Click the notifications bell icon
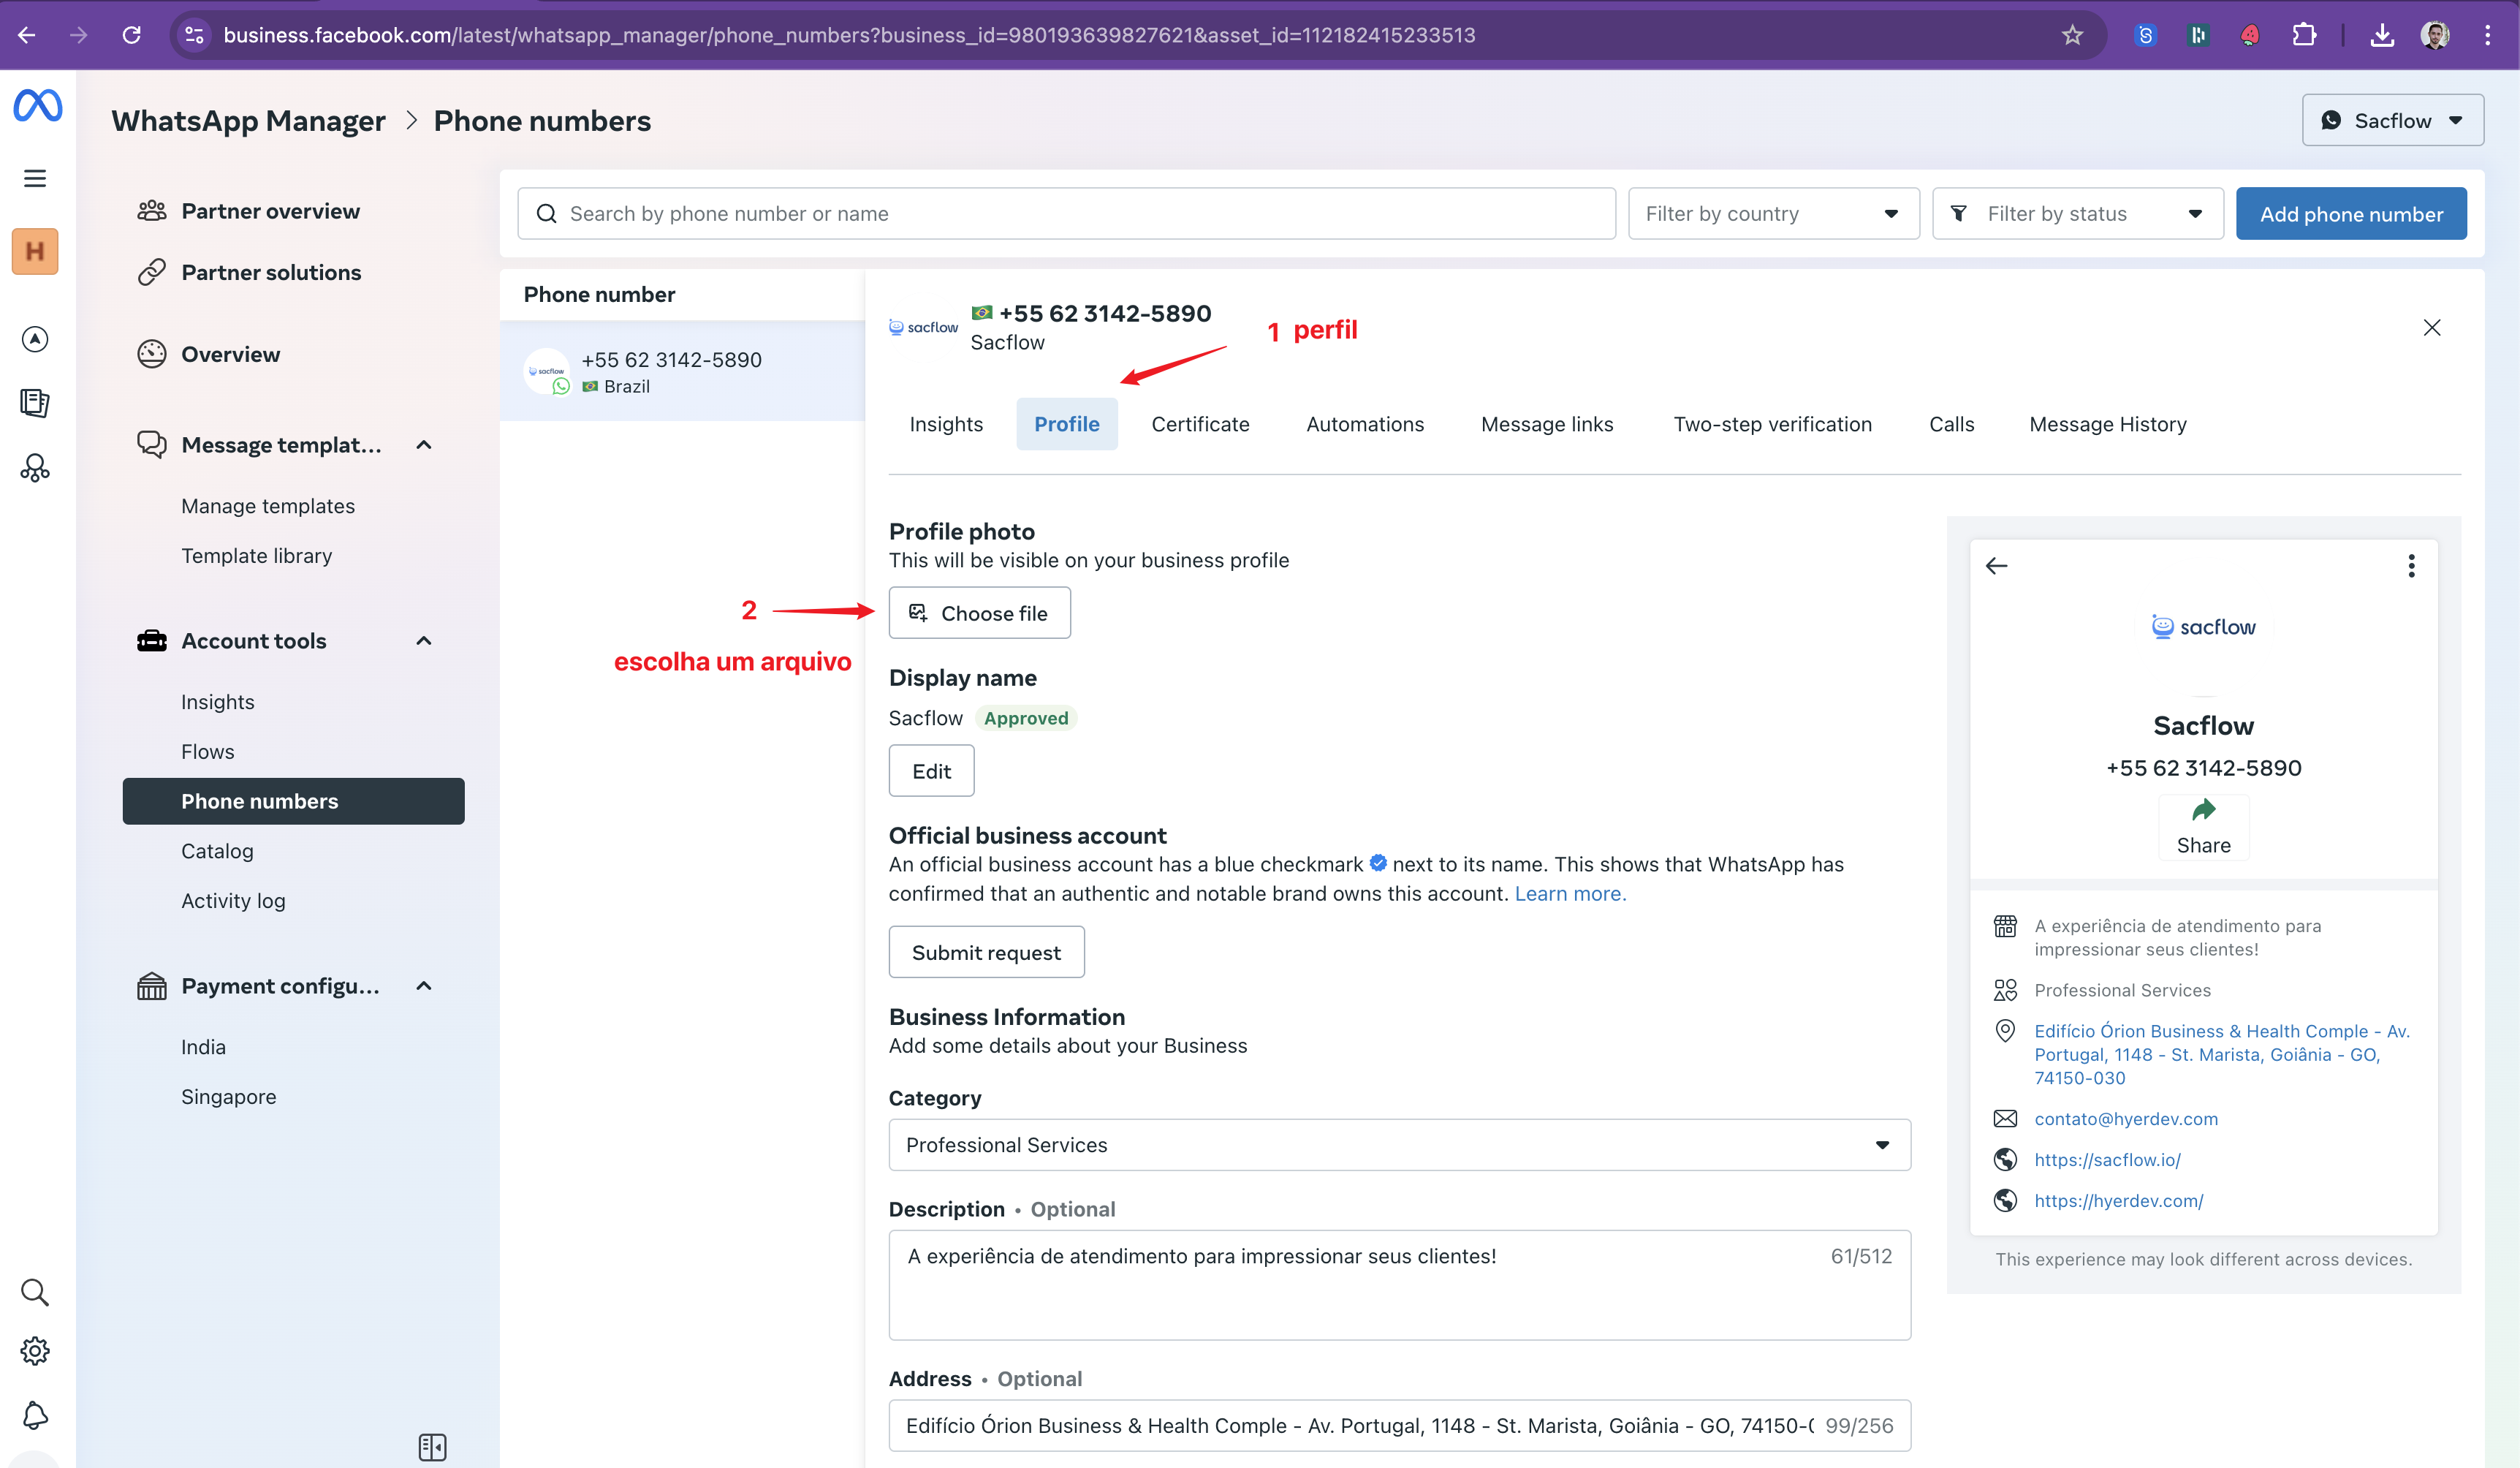 coord(35,1414)
